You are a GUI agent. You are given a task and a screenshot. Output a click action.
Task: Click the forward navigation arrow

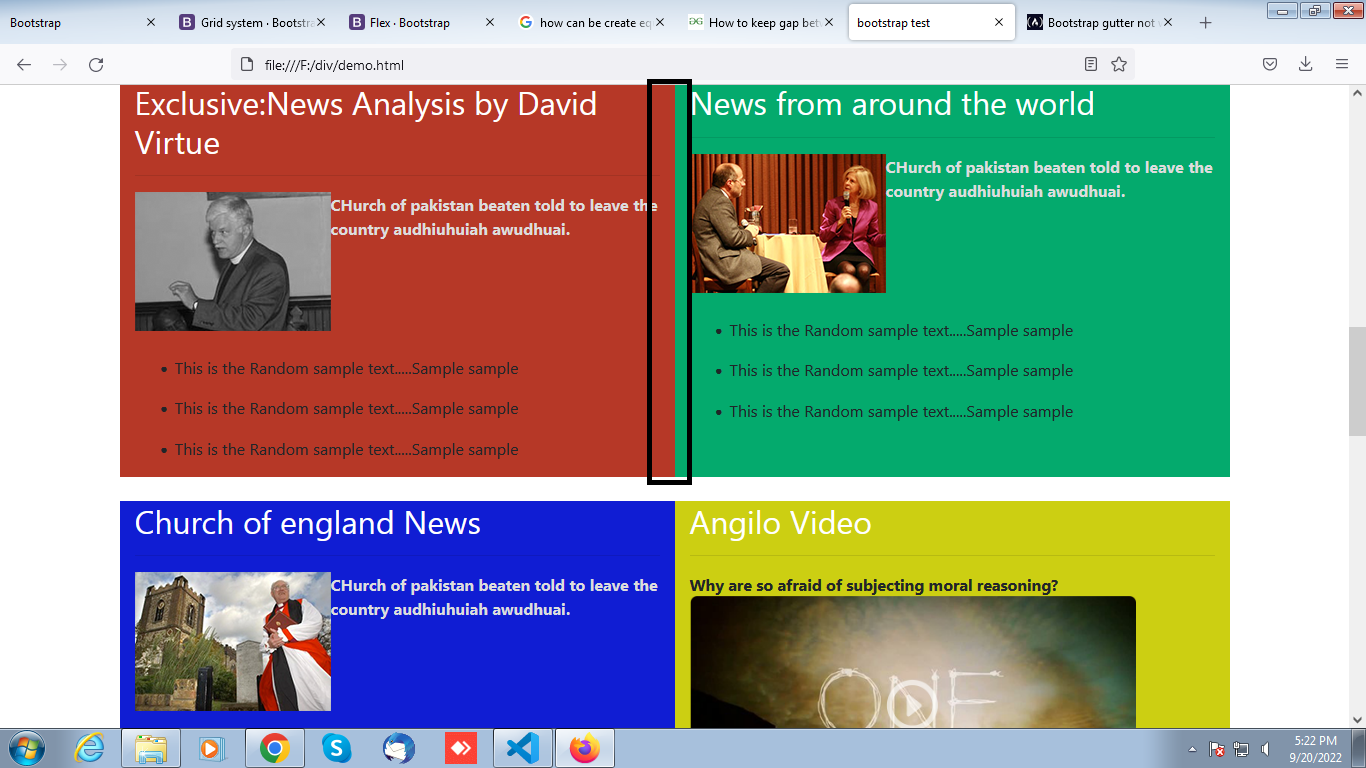60,65
